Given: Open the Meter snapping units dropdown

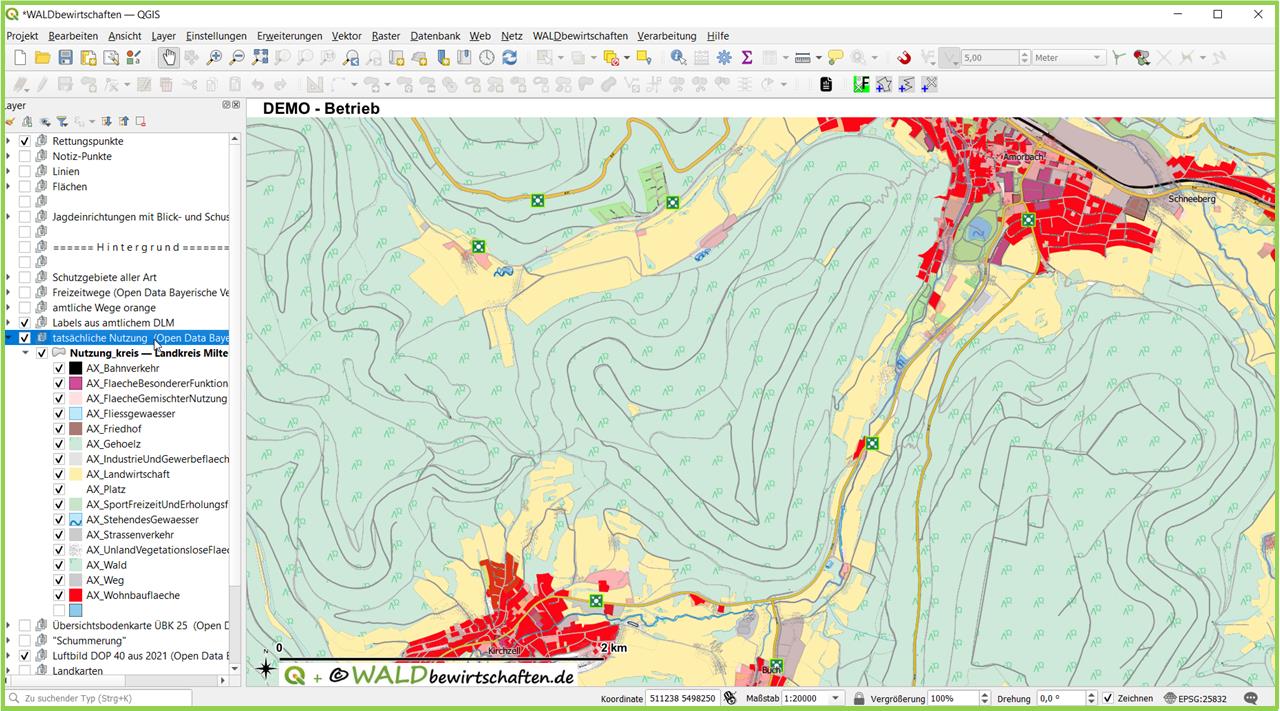Looking at the screenshot, I should pyautogui.click(x=1067, y=58).
